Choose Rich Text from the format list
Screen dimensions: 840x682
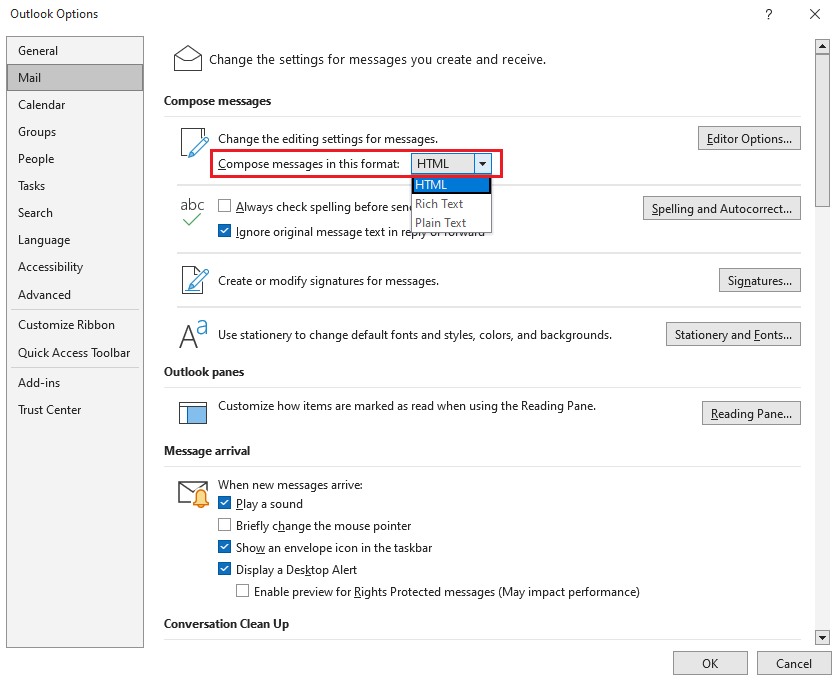(439, 204)
